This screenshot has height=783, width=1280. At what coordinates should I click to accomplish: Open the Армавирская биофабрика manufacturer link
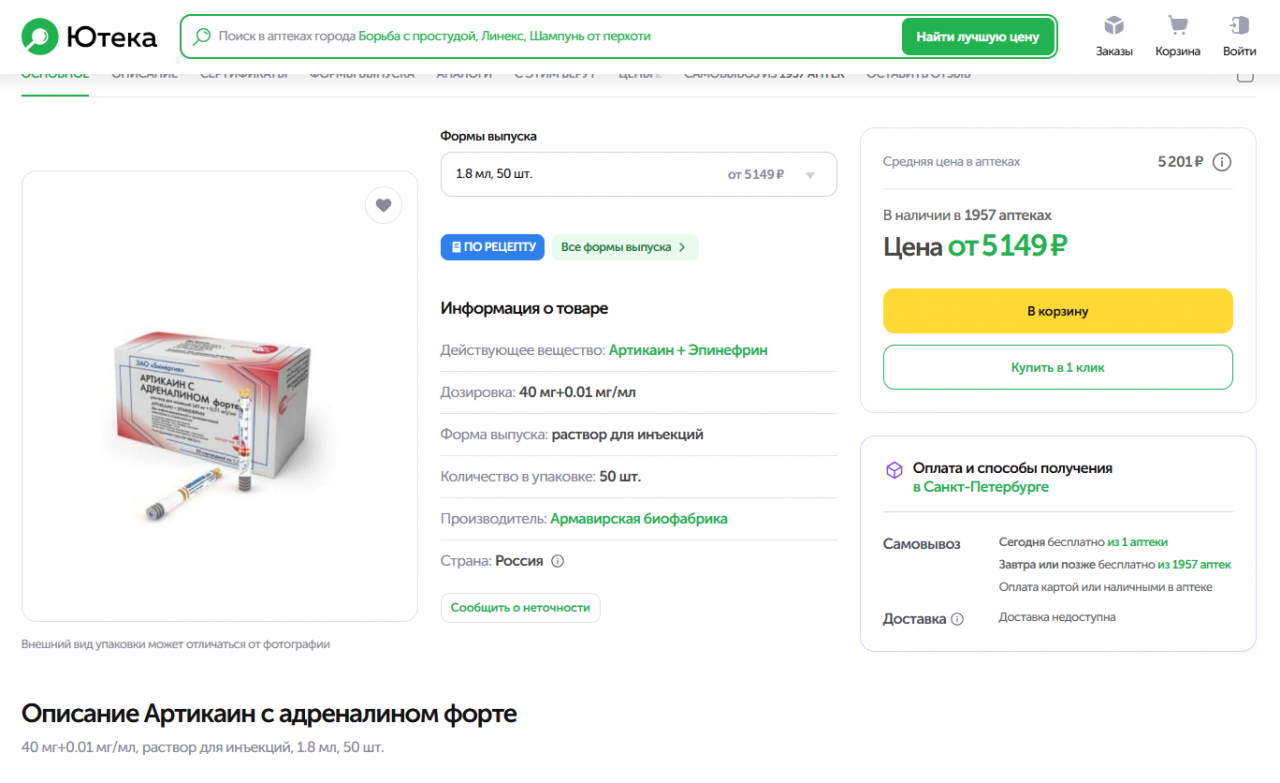pos(639,519)
